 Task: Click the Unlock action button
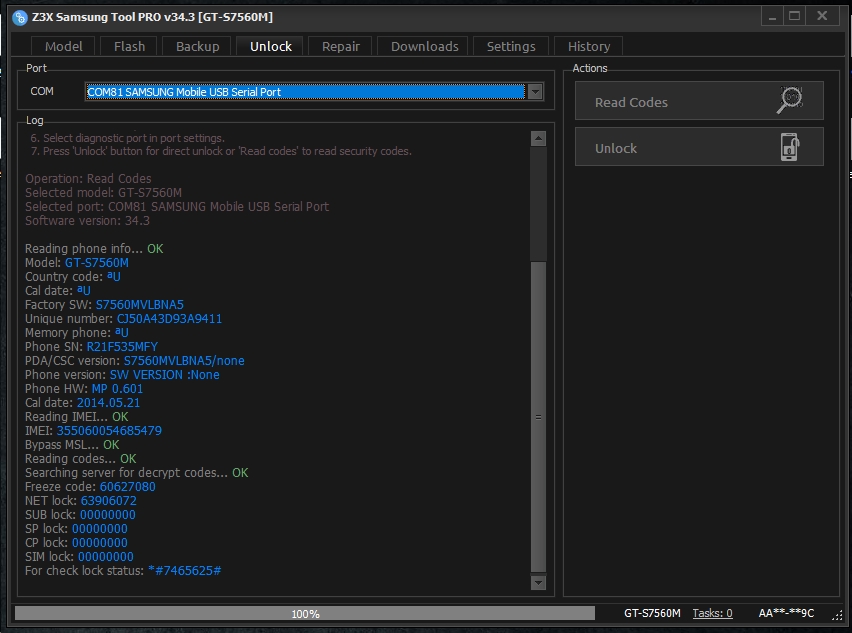click(699, 147)
